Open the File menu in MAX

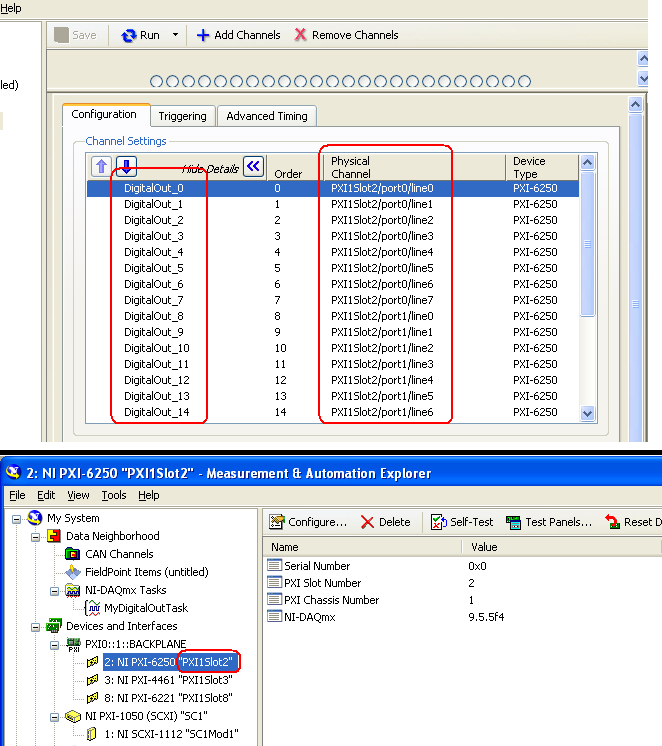pos(17,495)
